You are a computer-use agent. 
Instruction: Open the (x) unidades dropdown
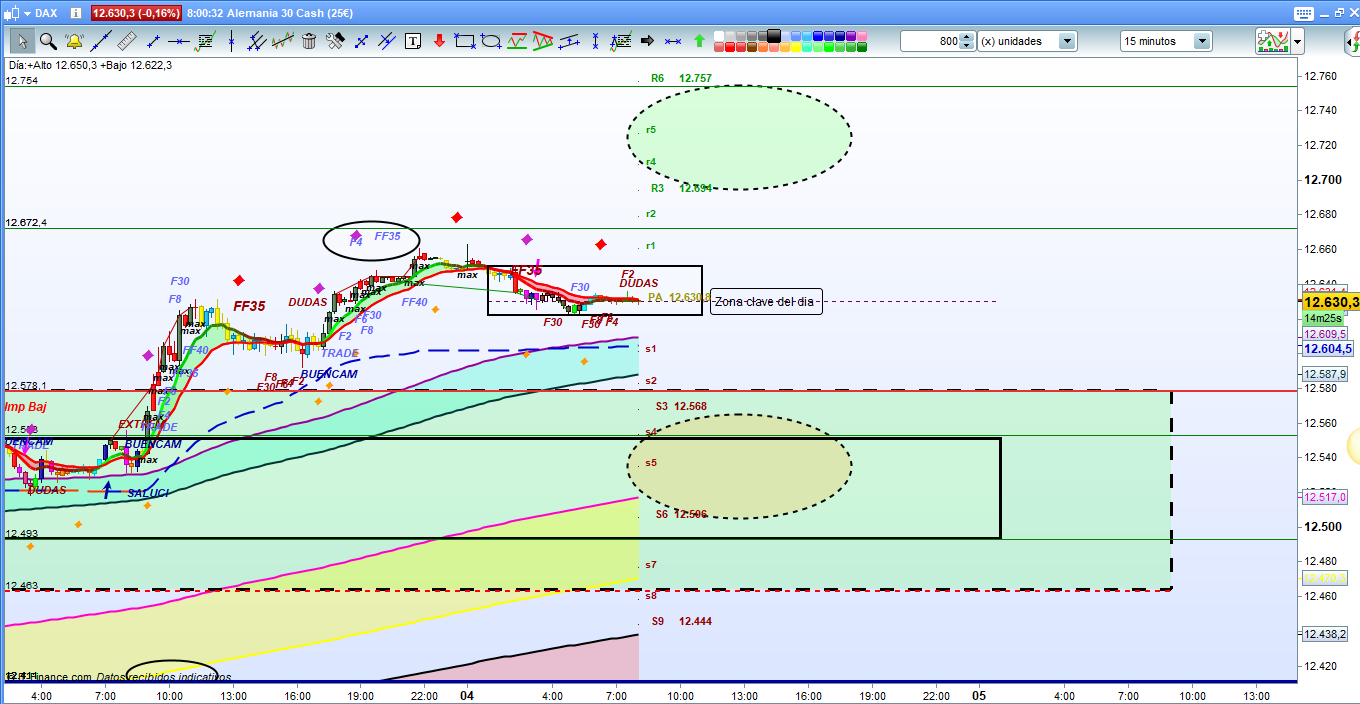[1067, 41]
